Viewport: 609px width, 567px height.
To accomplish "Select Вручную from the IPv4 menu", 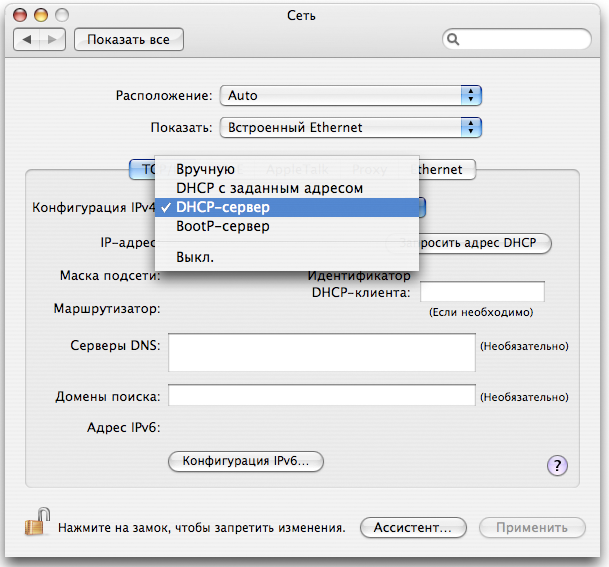I will point(205,169).
